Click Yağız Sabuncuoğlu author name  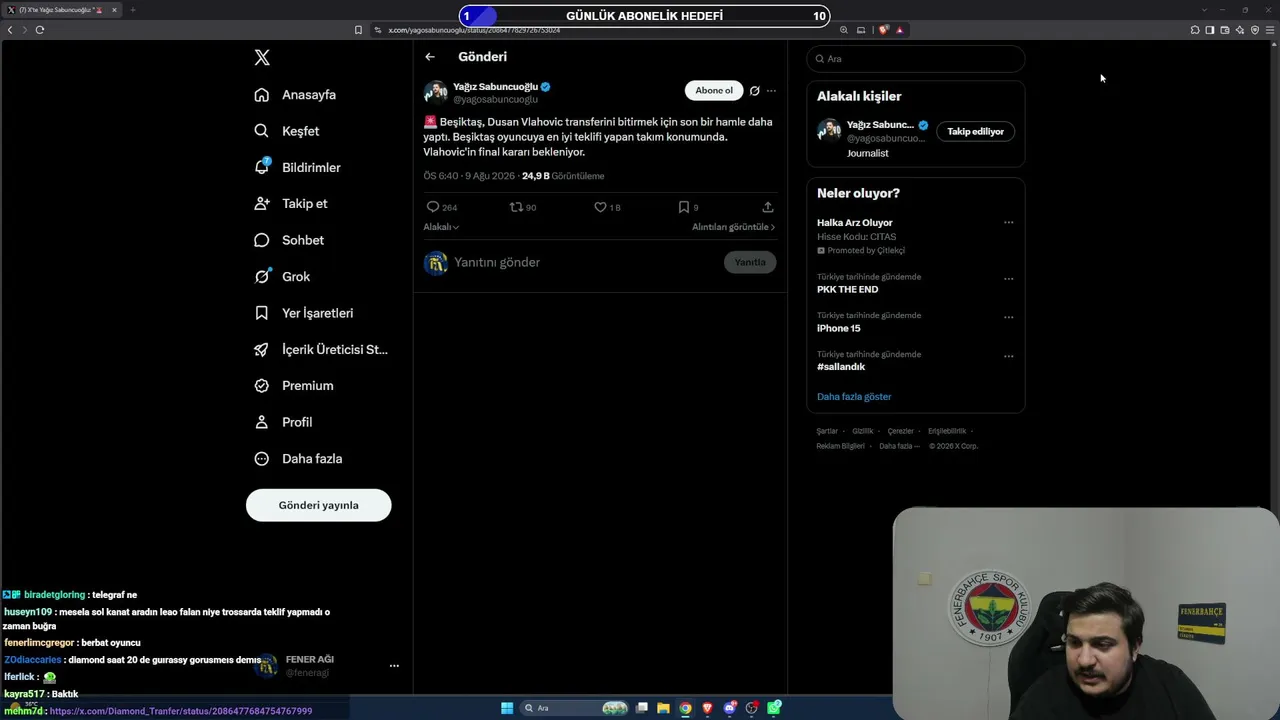(495, 87)
